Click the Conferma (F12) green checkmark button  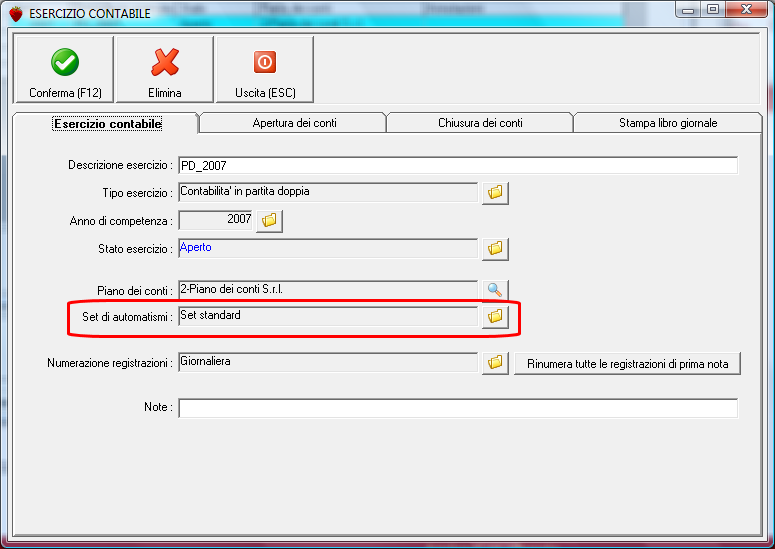tap(65, 69)
